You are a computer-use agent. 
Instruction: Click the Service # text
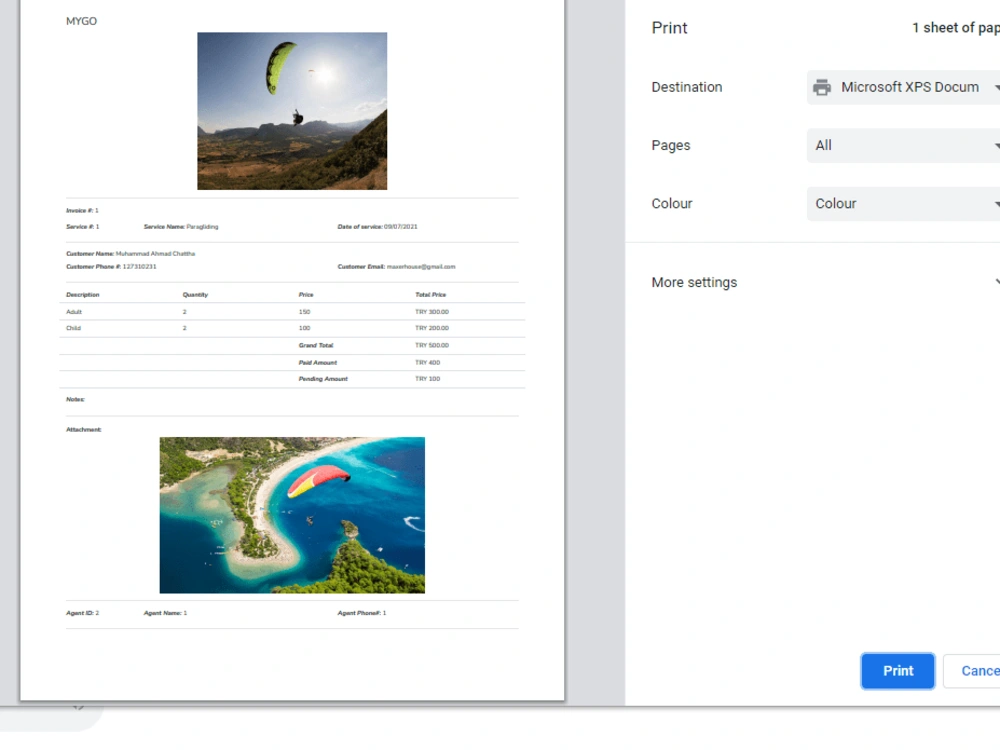(82, 226)
